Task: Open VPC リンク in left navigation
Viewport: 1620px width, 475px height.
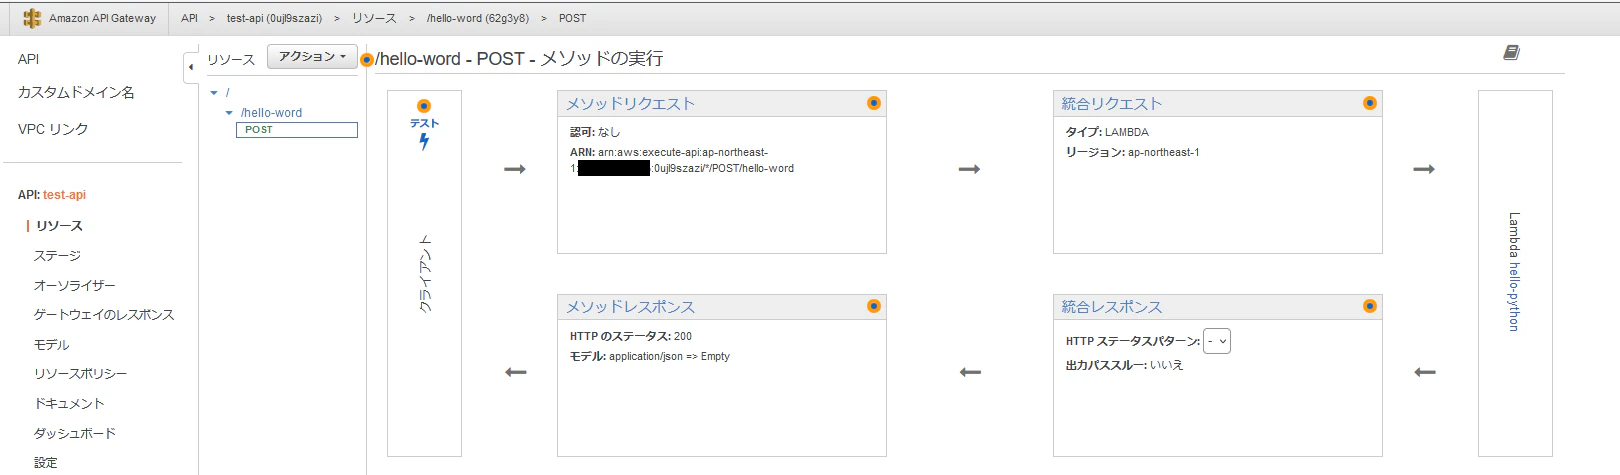Action: (53, 129)
